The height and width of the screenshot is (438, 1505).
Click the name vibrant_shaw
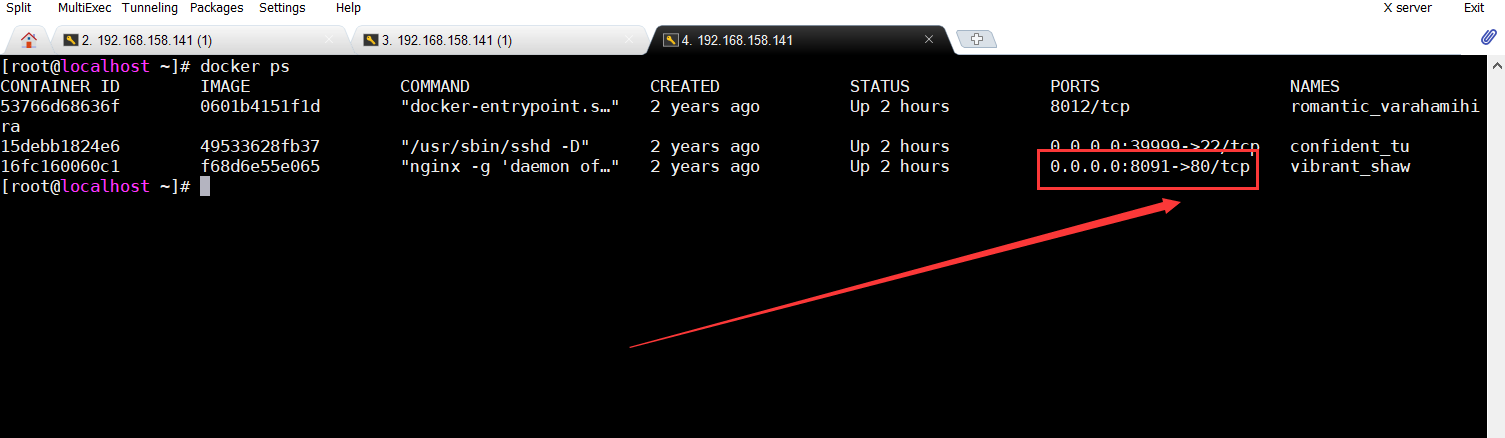[x=1350, y=166]
